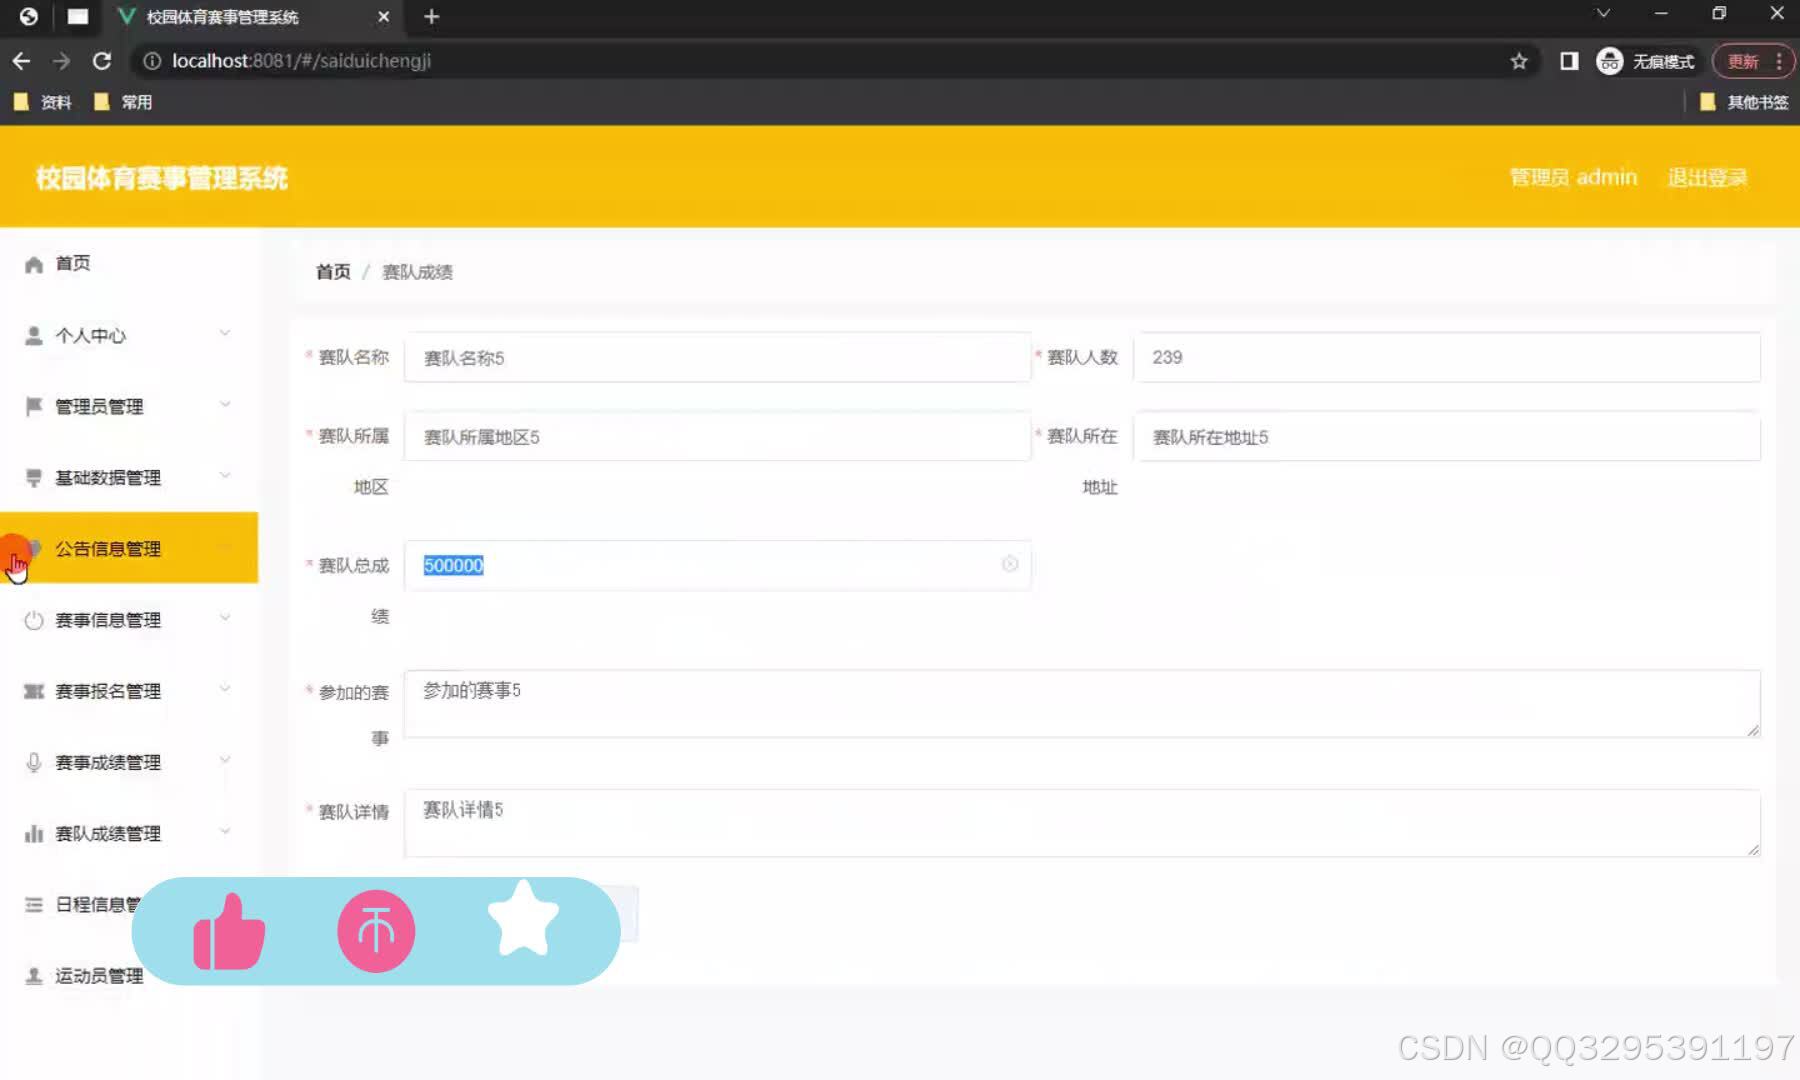
Task: Click the home icon beside 首页
Action: [34, 264]
